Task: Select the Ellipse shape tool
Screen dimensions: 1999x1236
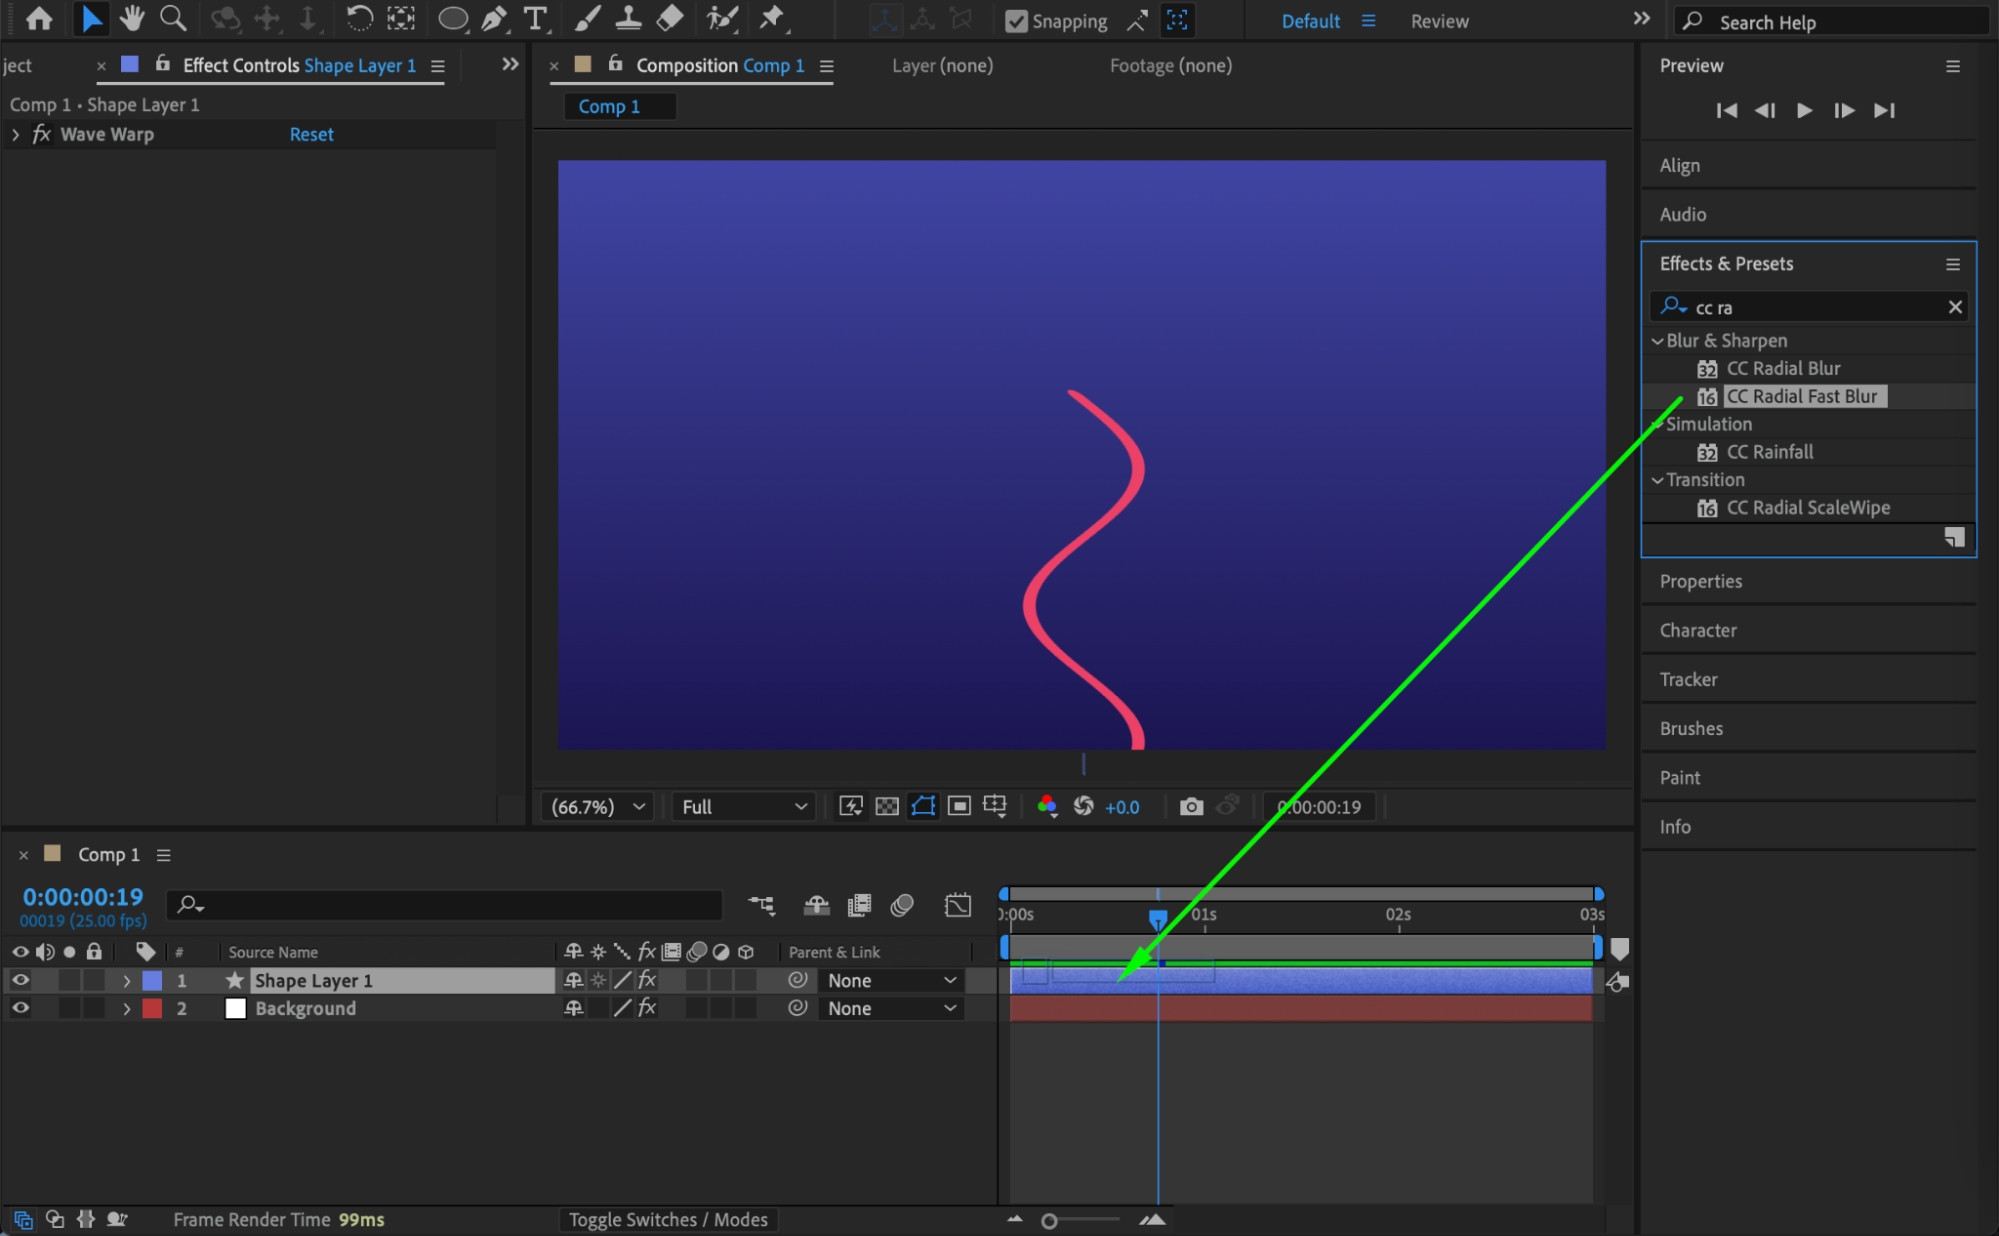Action: (x=453, y=18)
